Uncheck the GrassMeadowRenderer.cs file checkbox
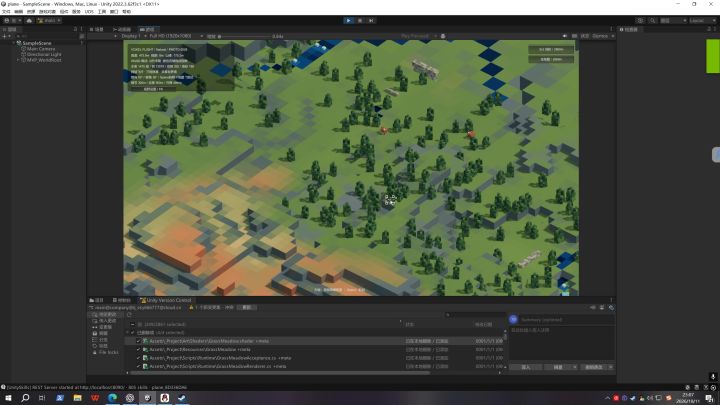Image resolution: width=720 pixels, height=405 pixels. (x=138, y=366)
